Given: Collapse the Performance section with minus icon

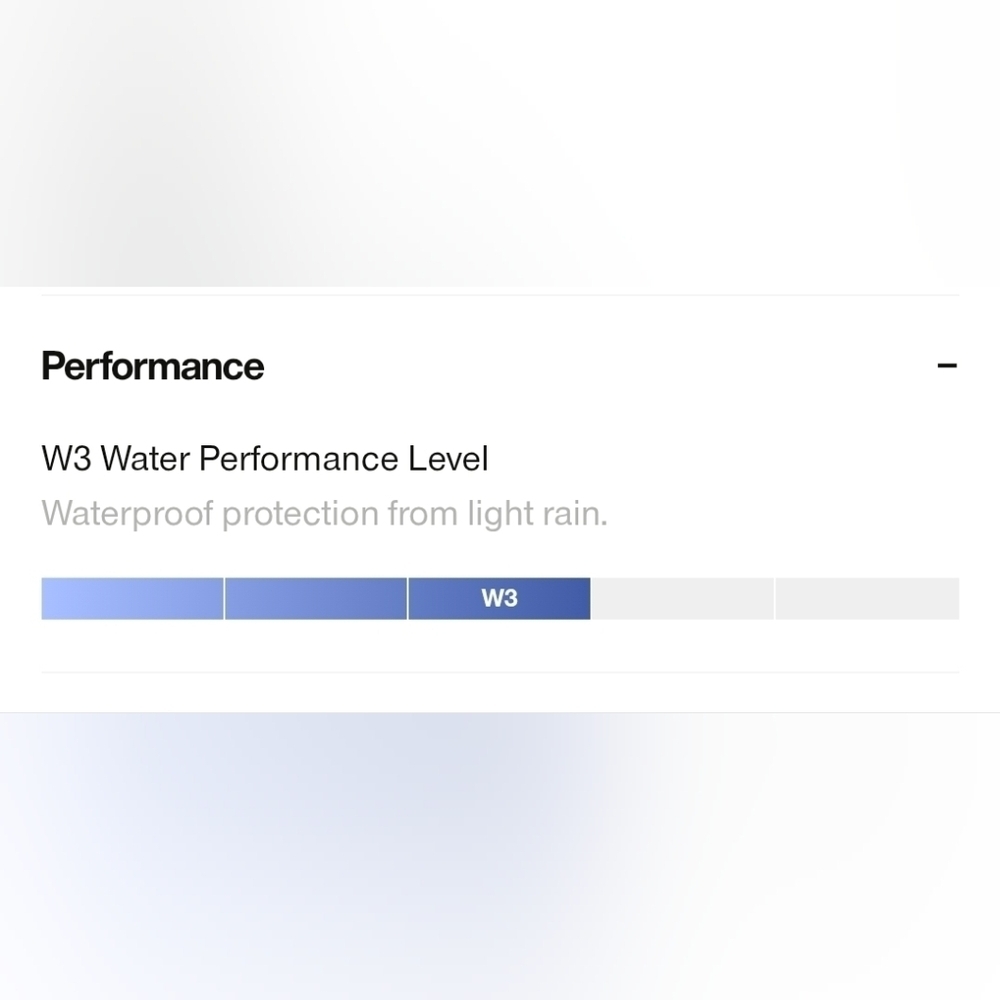Looking at the screenshot, I should click(x=946, y=365).
